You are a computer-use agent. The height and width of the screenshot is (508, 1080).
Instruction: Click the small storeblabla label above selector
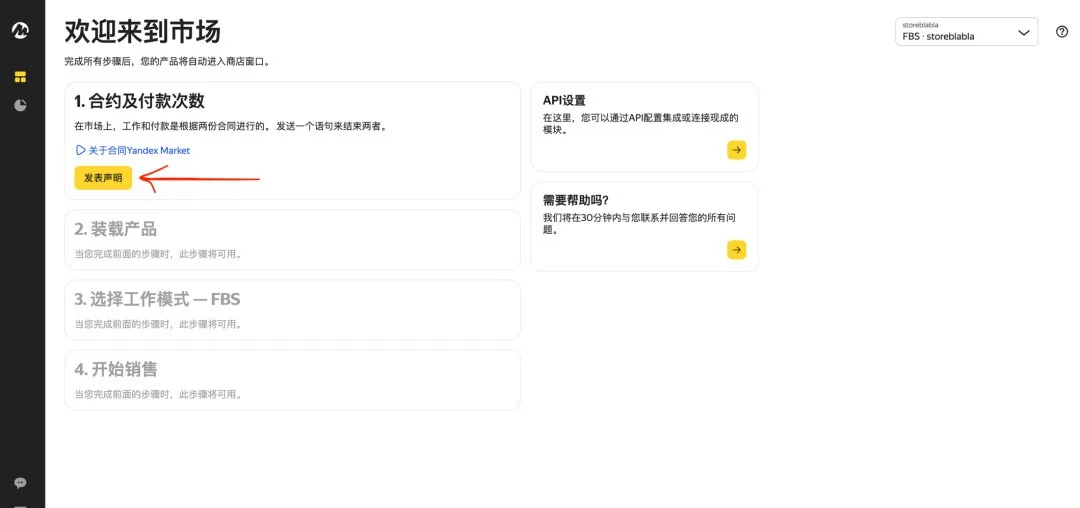(x=921, y=25)
